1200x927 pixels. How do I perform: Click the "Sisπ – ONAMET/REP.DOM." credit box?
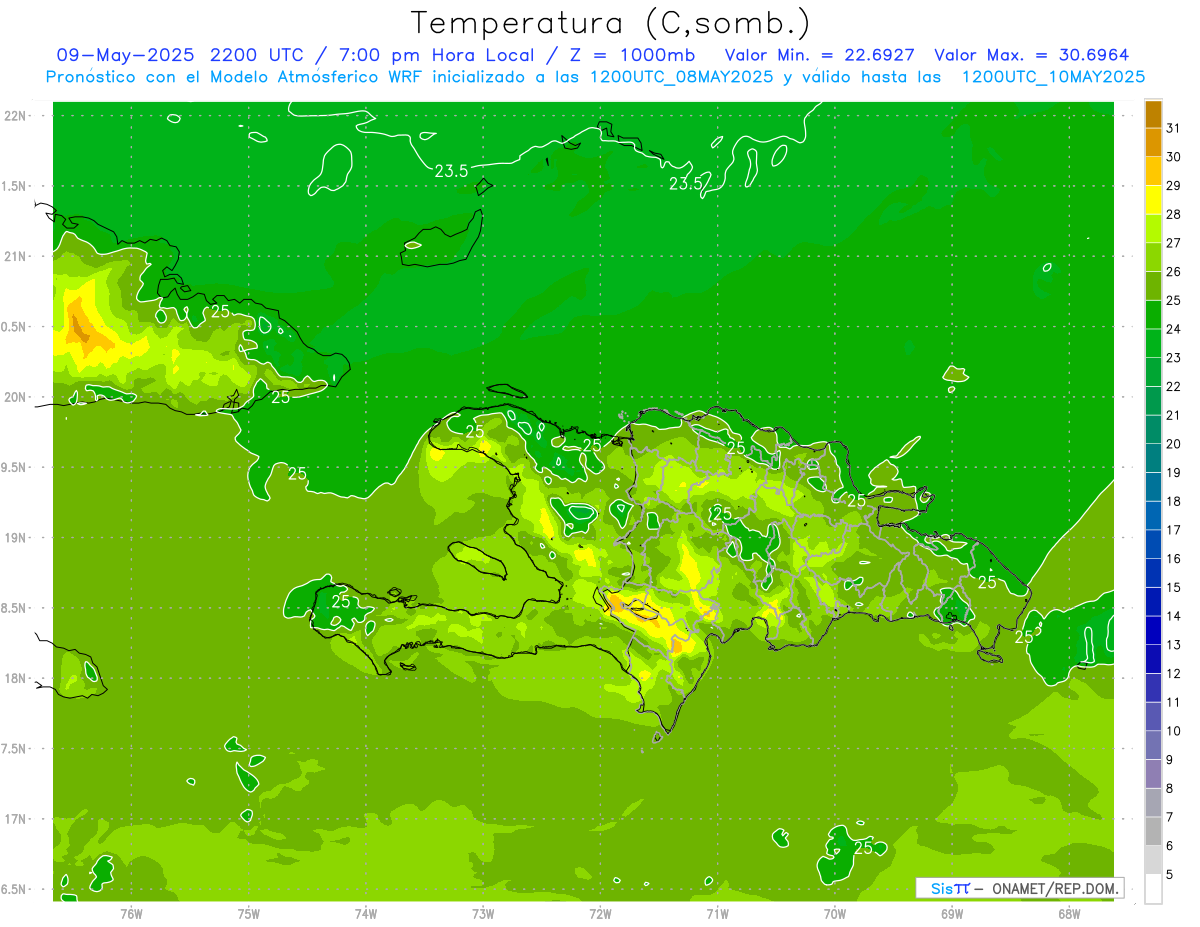point(1020,888)
